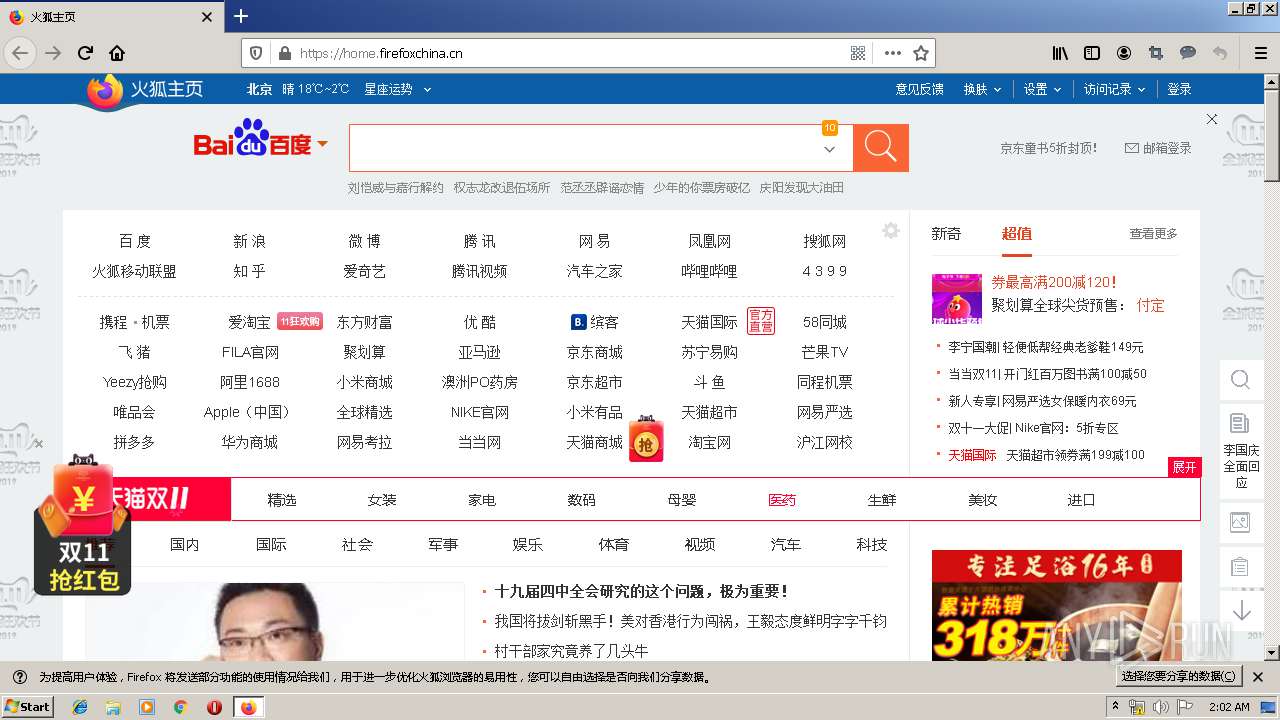Viewport: 1280px width, 720px height.
Task: Click the side panel down arrow icon
Action: [x=1241, y=610]
